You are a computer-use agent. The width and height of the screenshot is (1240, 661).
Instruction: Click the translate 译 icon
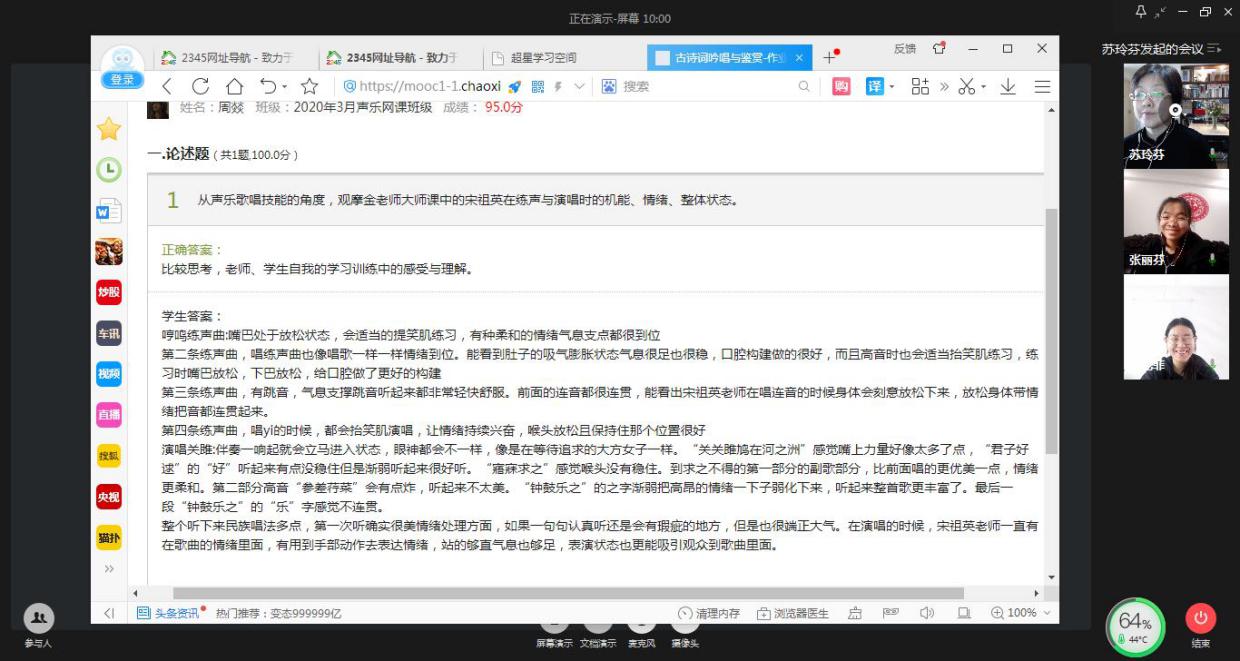pyautogui.click(x=875, y=87)
